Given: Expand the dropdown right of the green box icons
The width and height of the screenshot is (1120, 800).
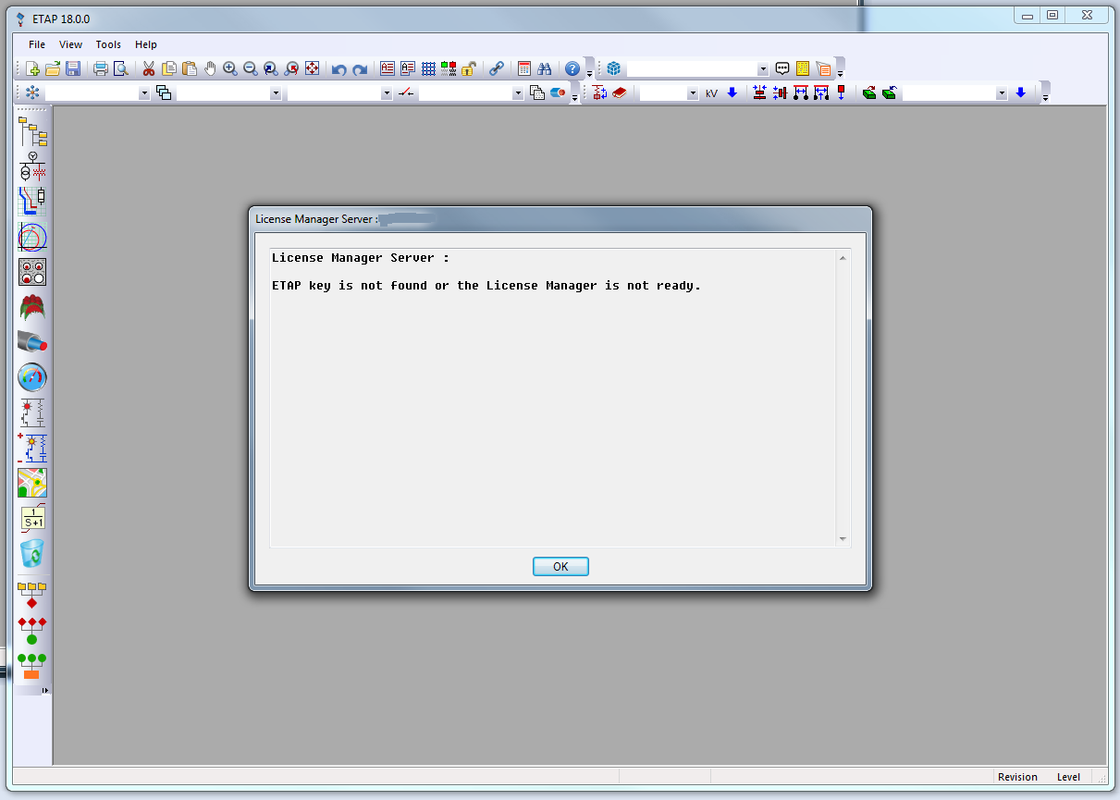Looking at the screenshot, I should (x=1001, y=93).
